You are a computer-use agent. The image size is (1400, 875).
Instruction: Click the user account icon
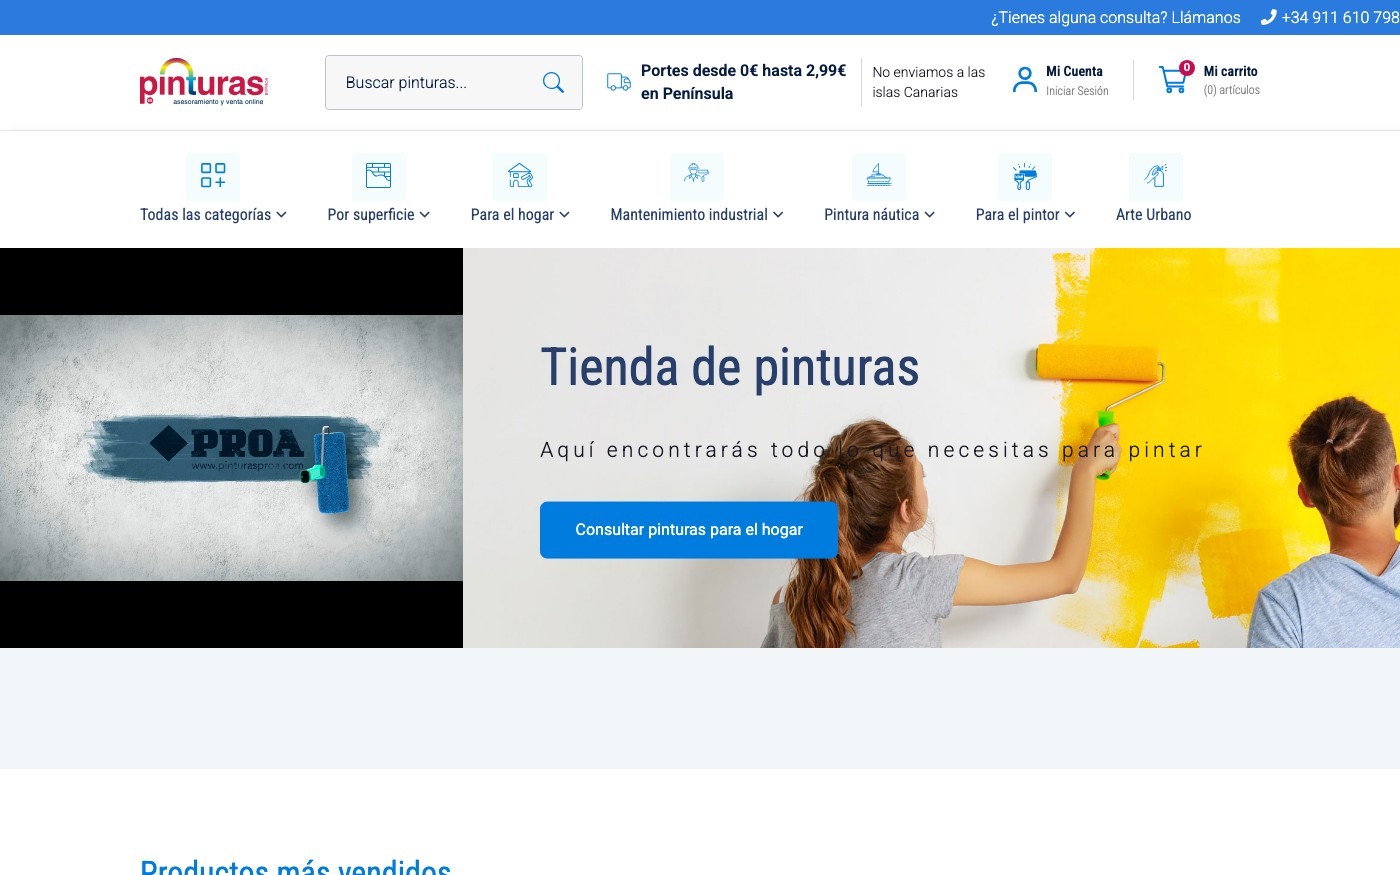pos(1025,80)
